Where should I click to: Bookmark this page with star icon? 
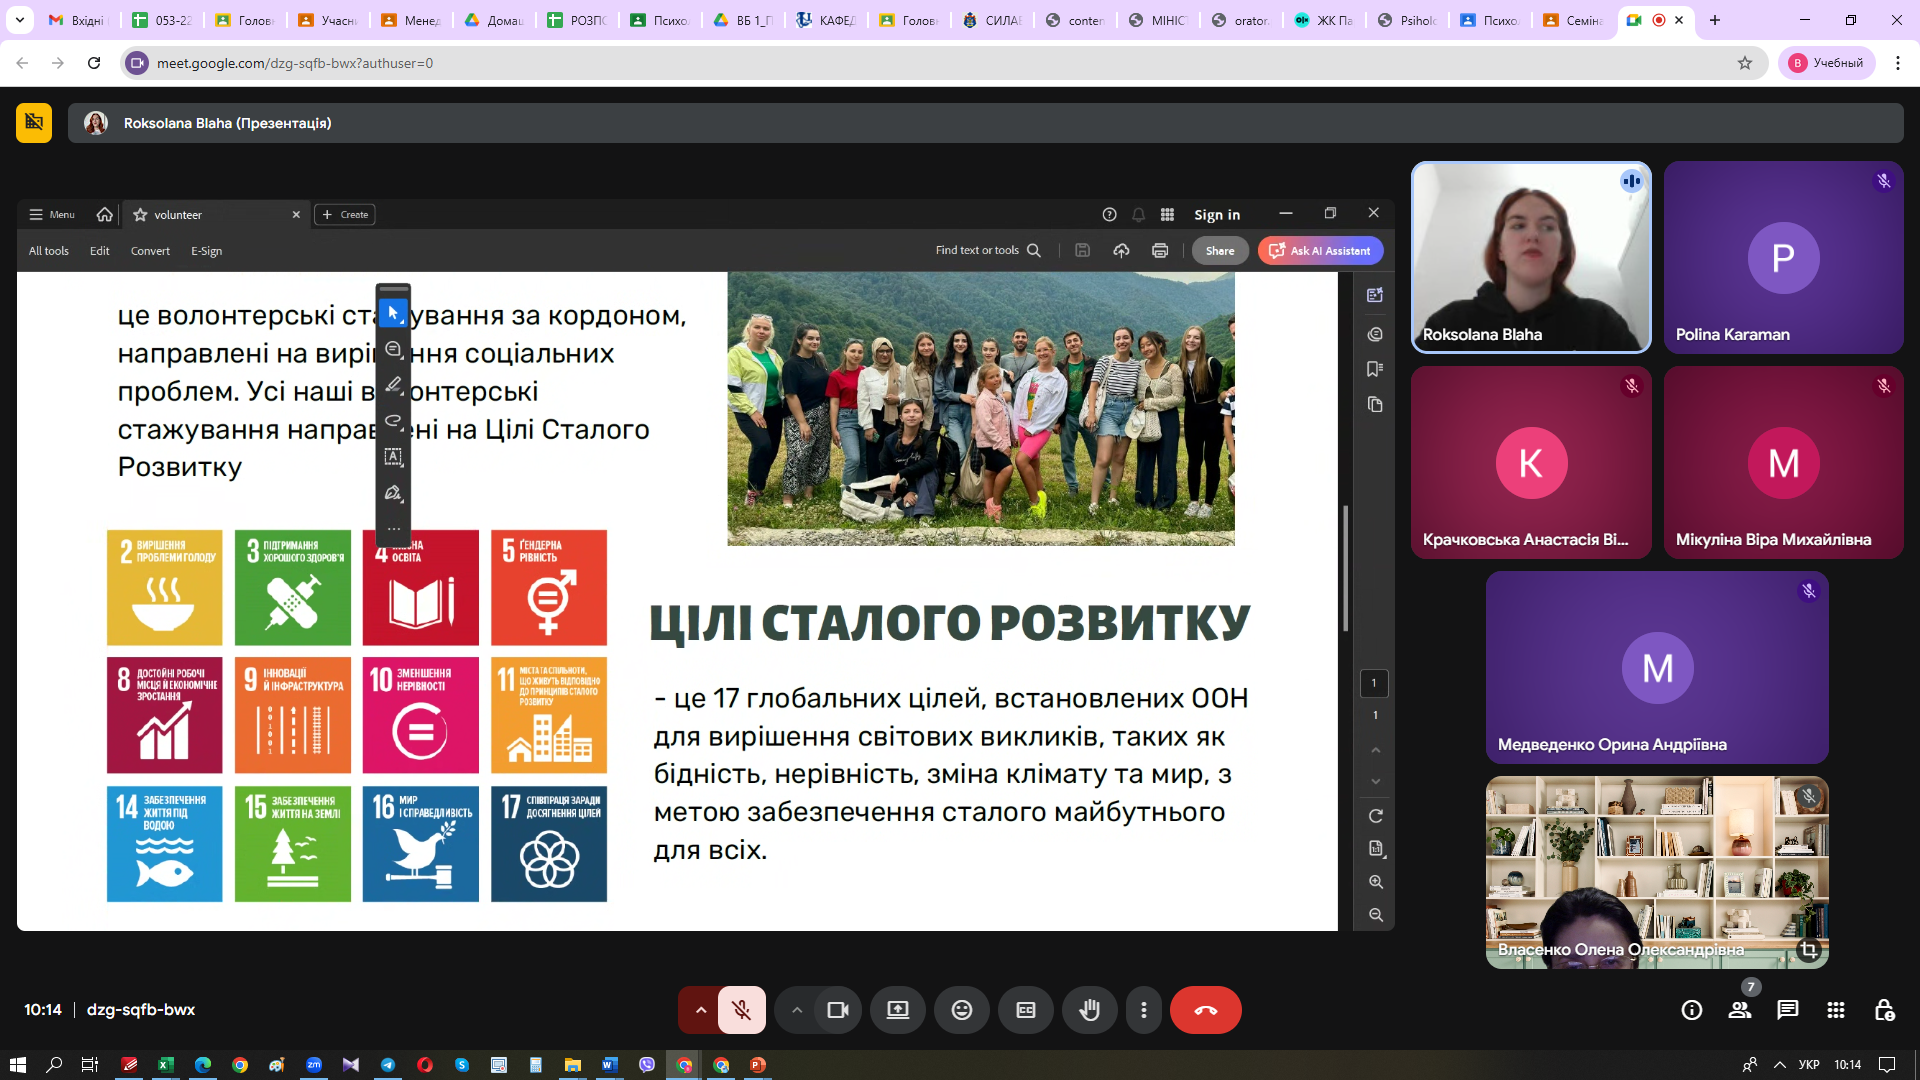[x=1745, y=63]
